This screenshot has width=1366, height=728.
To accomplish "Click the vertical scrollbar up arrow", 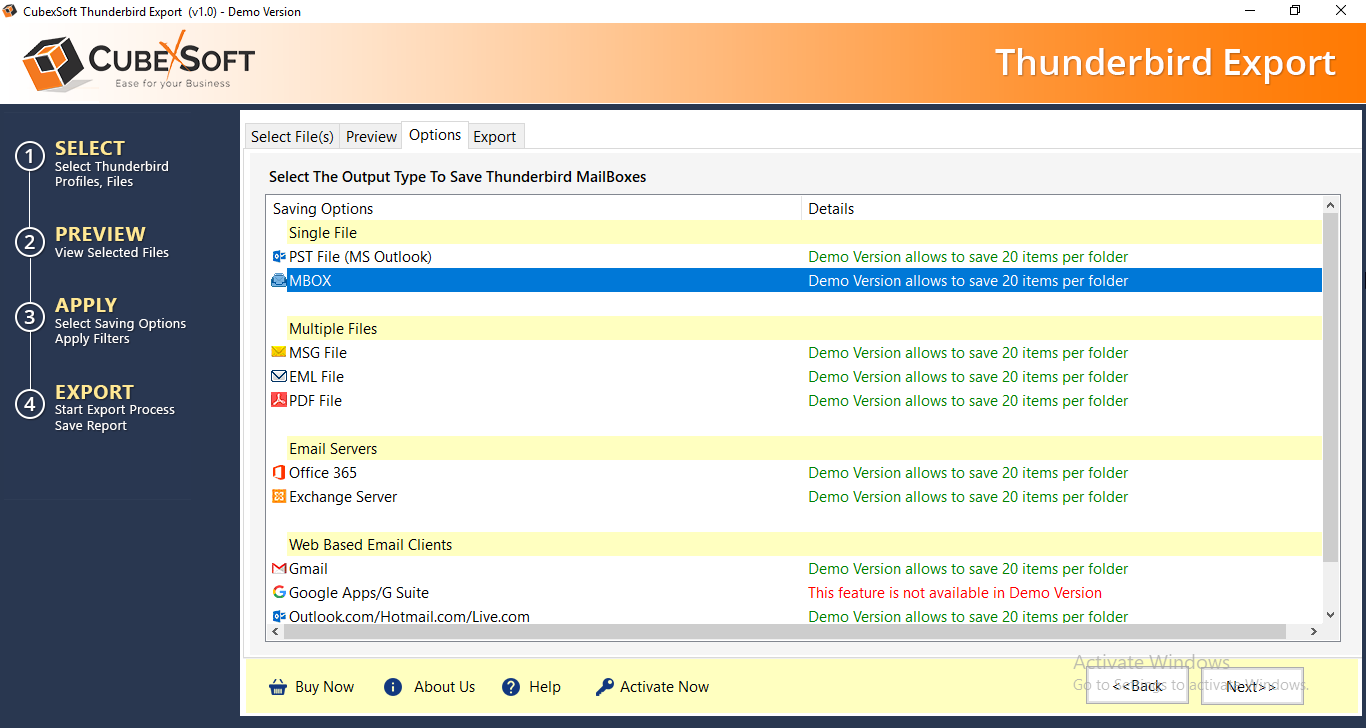I will coord(1330,205).
